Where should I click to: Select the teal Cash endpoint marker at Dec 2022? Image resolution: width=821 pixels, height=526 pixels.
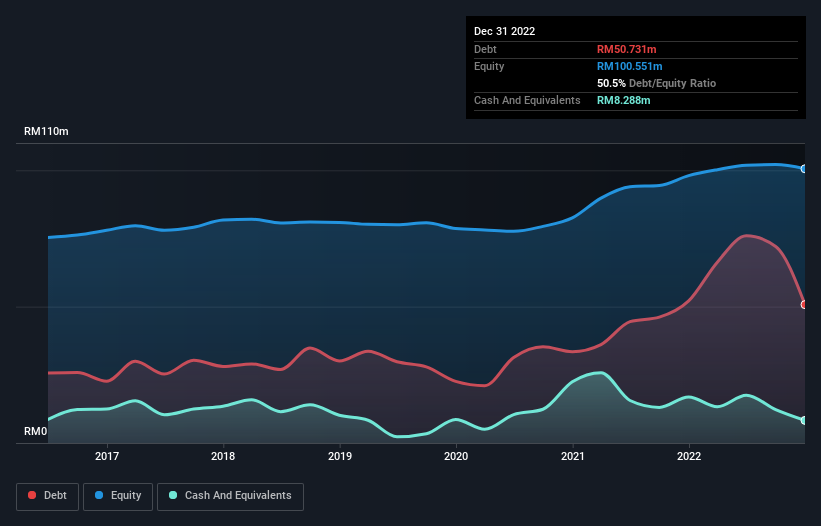[x=804, y=420]
